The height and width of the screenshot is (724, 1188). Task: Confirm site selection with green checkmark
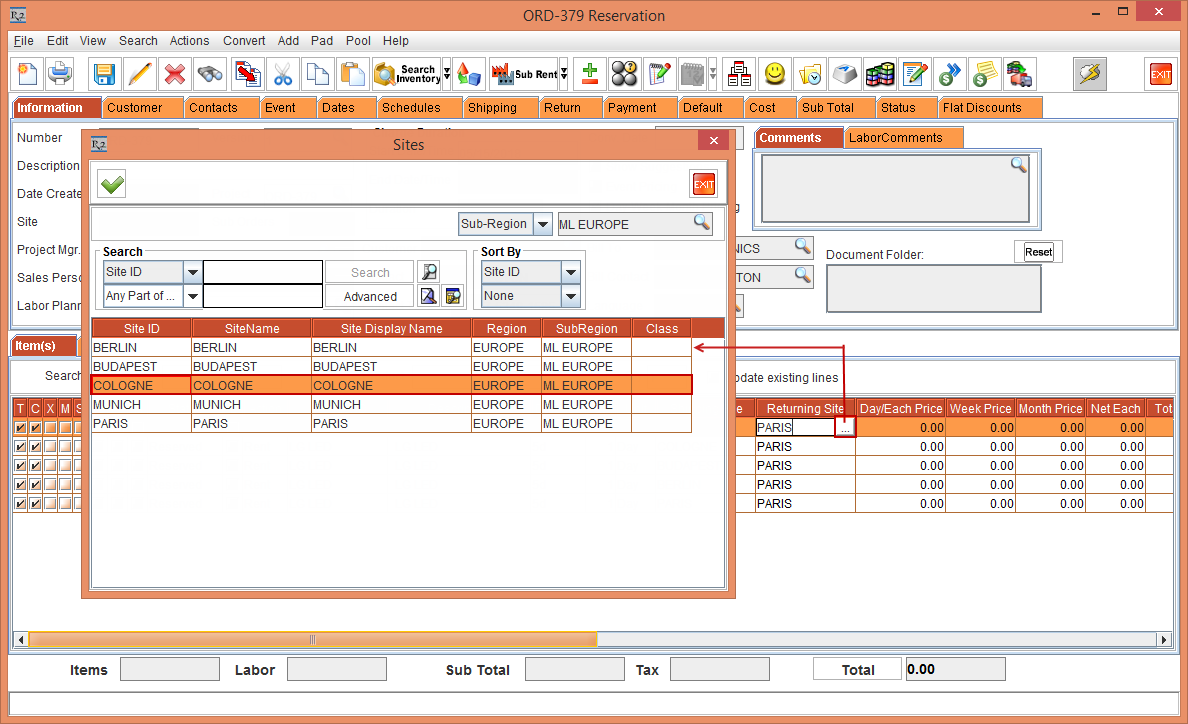coord(112,184)
